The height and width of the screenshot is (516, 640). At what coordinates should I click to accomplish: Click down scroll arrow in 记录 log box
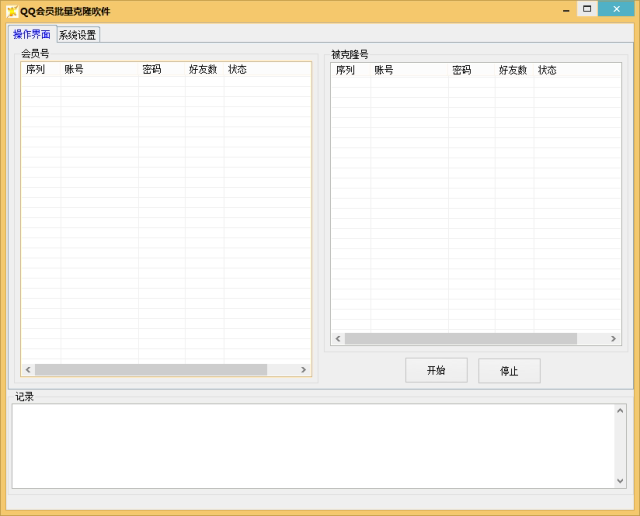coord(620,481)
